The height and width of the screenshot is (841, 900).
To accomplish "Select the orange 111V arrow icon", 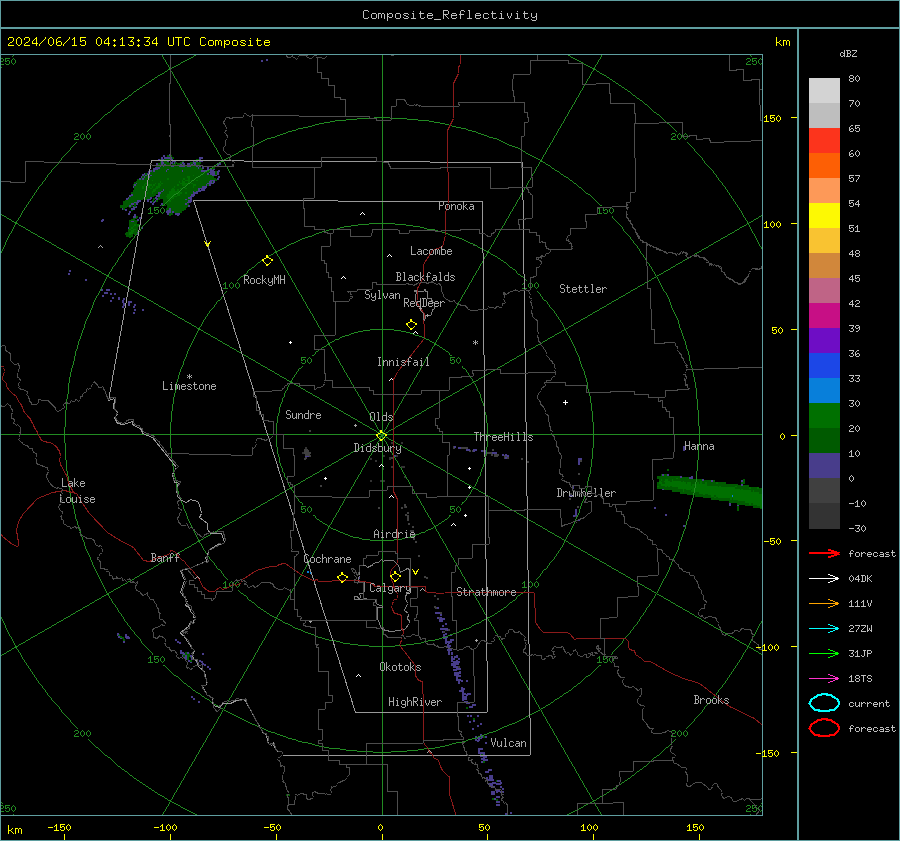I will pos(824,603).
